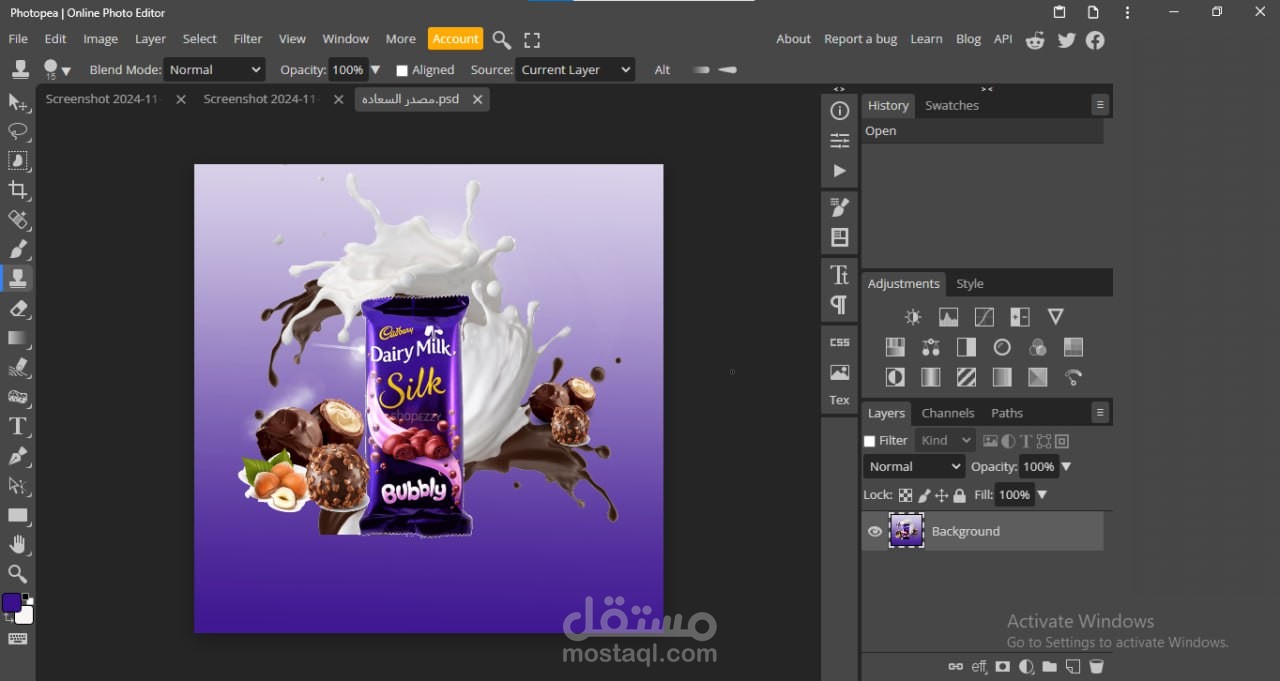This screenshot has width=1280, height=681.
Task: Open the Blog link
Action: 968,39
